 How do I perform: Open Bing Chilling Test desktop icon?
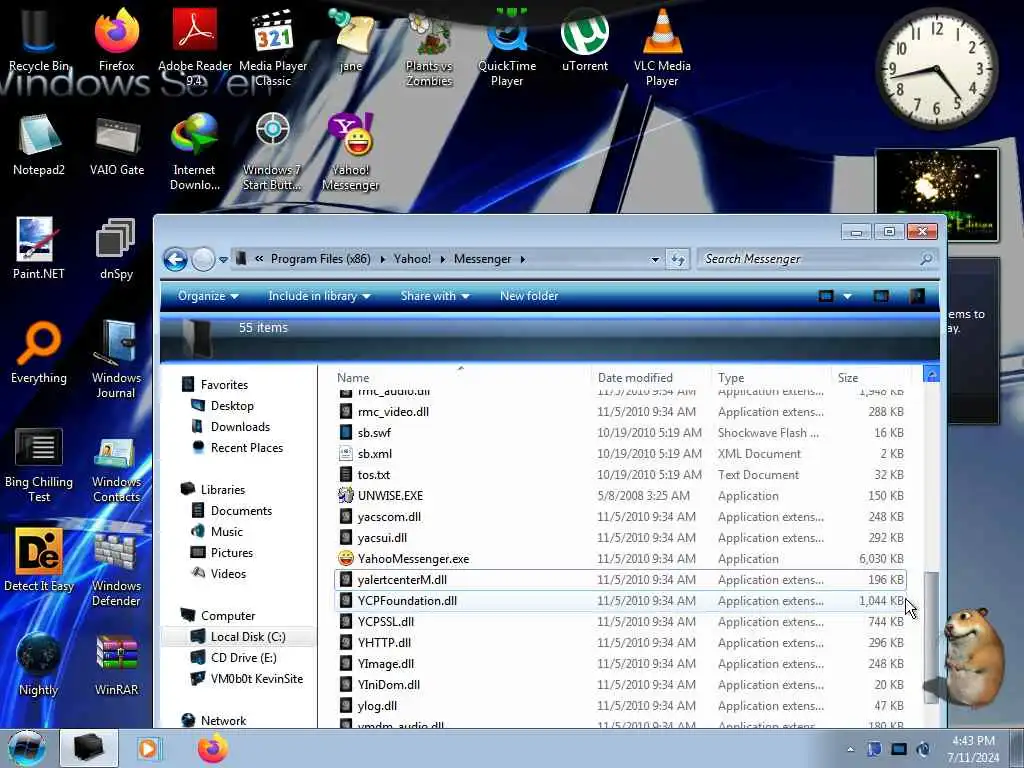click(x=39, y=464)
